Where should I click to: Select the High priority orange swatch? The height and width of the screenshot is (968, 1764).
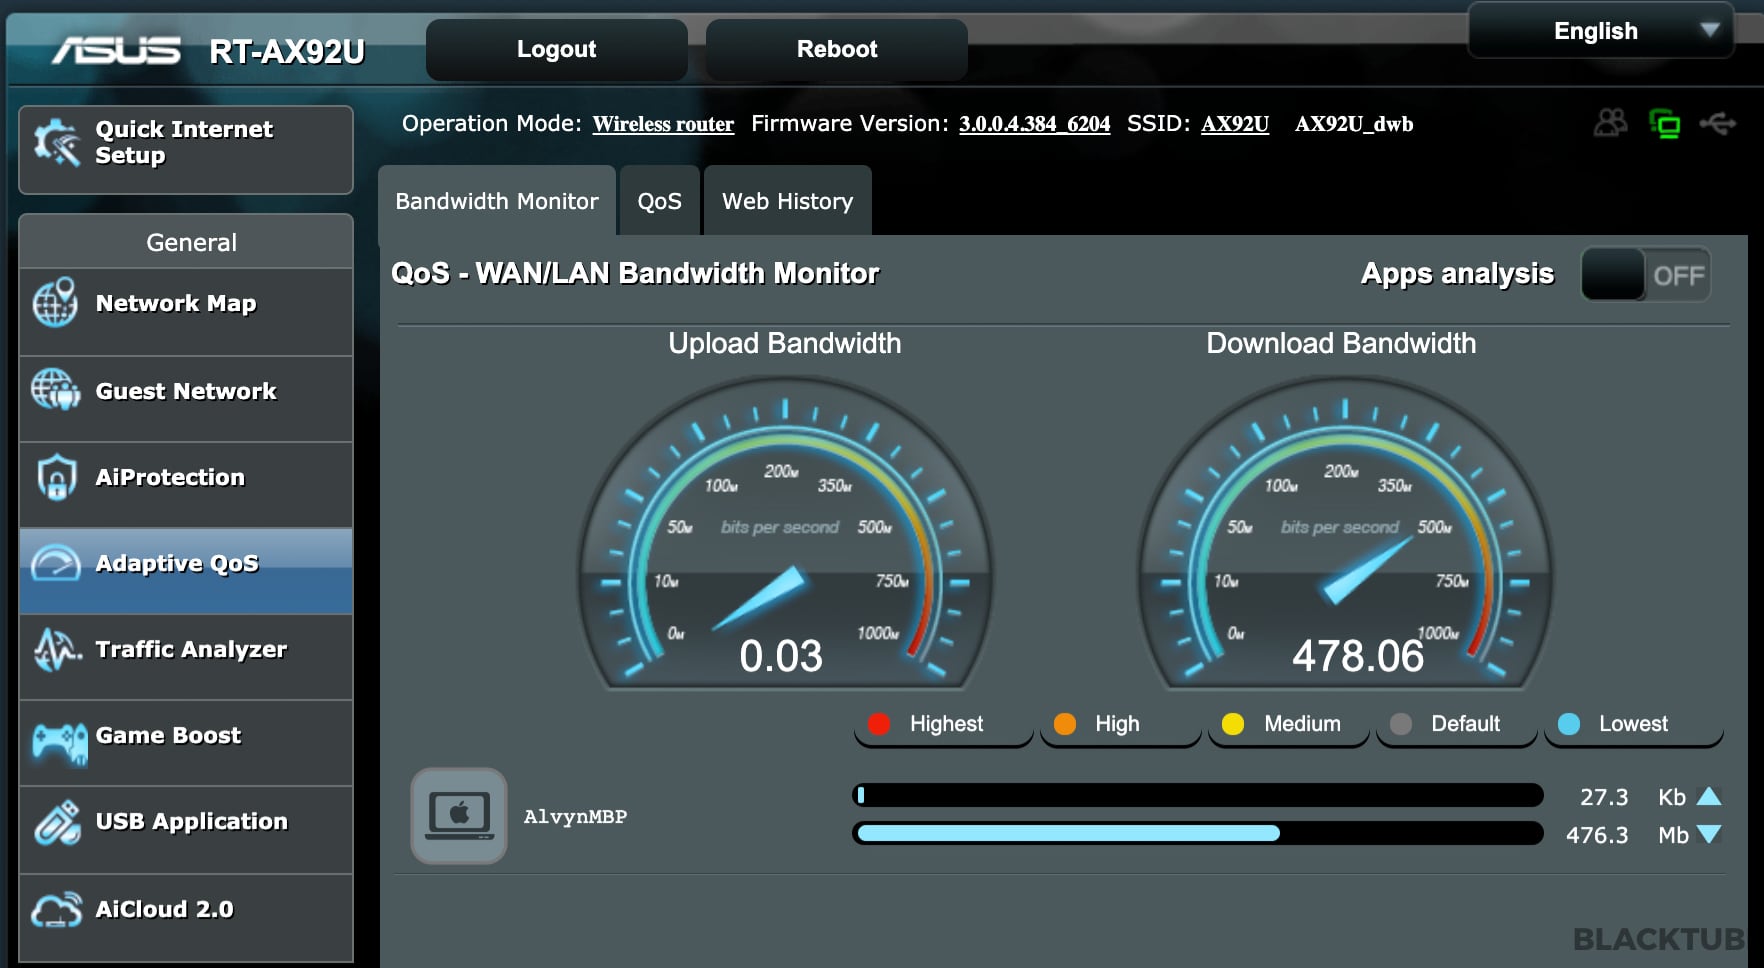pos(1065,724)
